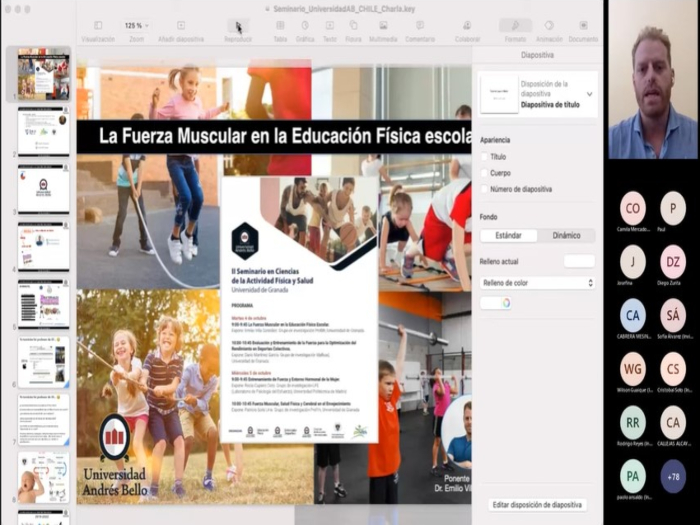Click the PA participant avatar paolo
This screenshot has width=700, height=525.
coord(633,476)
